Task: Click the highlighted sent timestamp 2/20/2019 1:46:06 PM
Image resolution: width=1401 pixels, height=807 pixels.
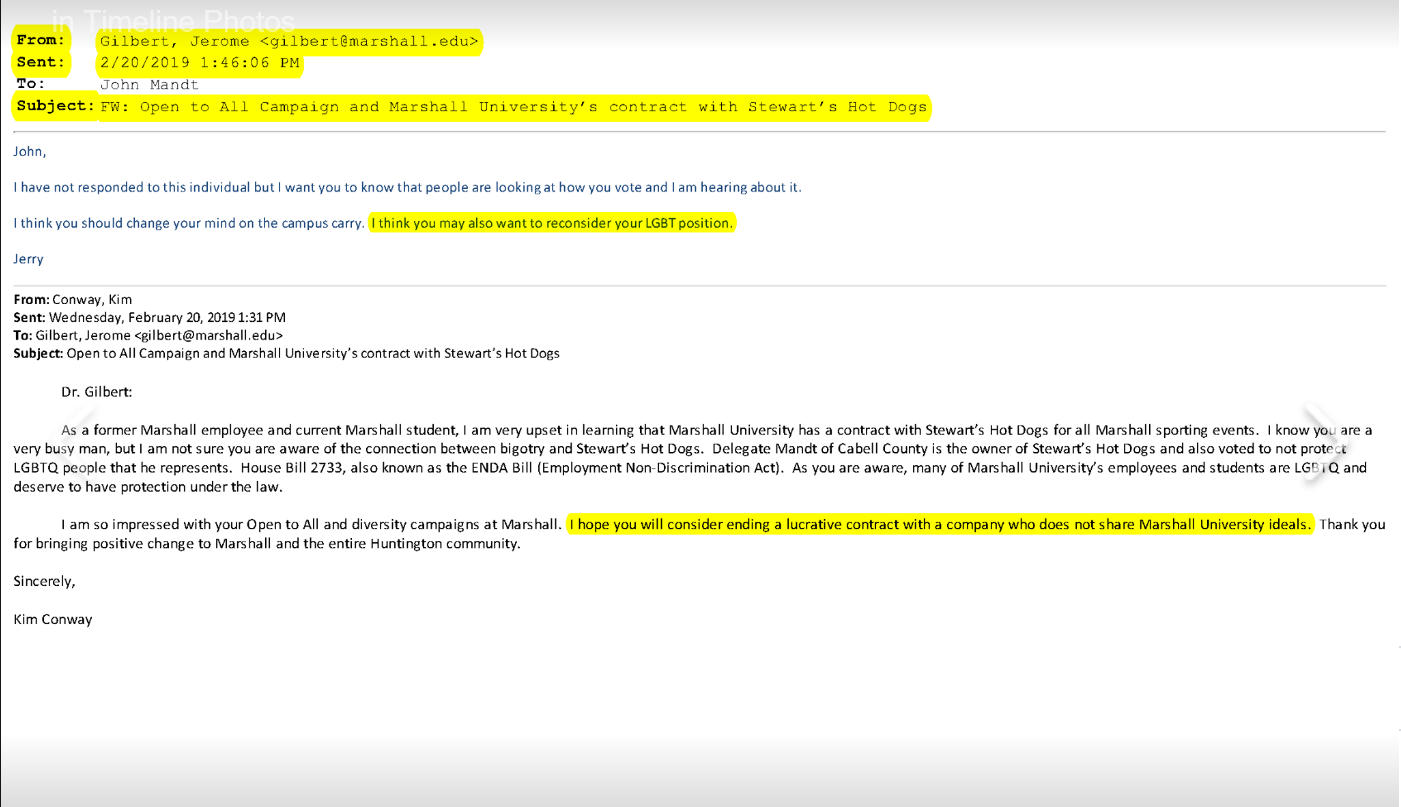Action: pyautogui.click(x=199, y=63)
